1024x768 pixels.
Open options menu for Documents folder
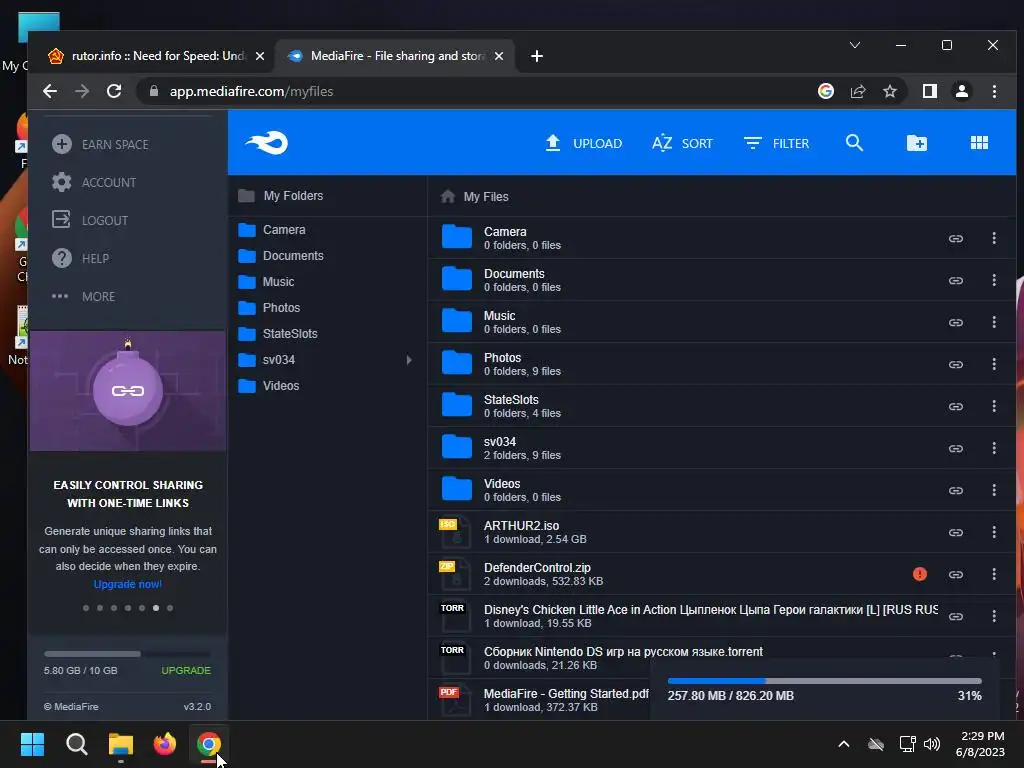coord(994,280)
